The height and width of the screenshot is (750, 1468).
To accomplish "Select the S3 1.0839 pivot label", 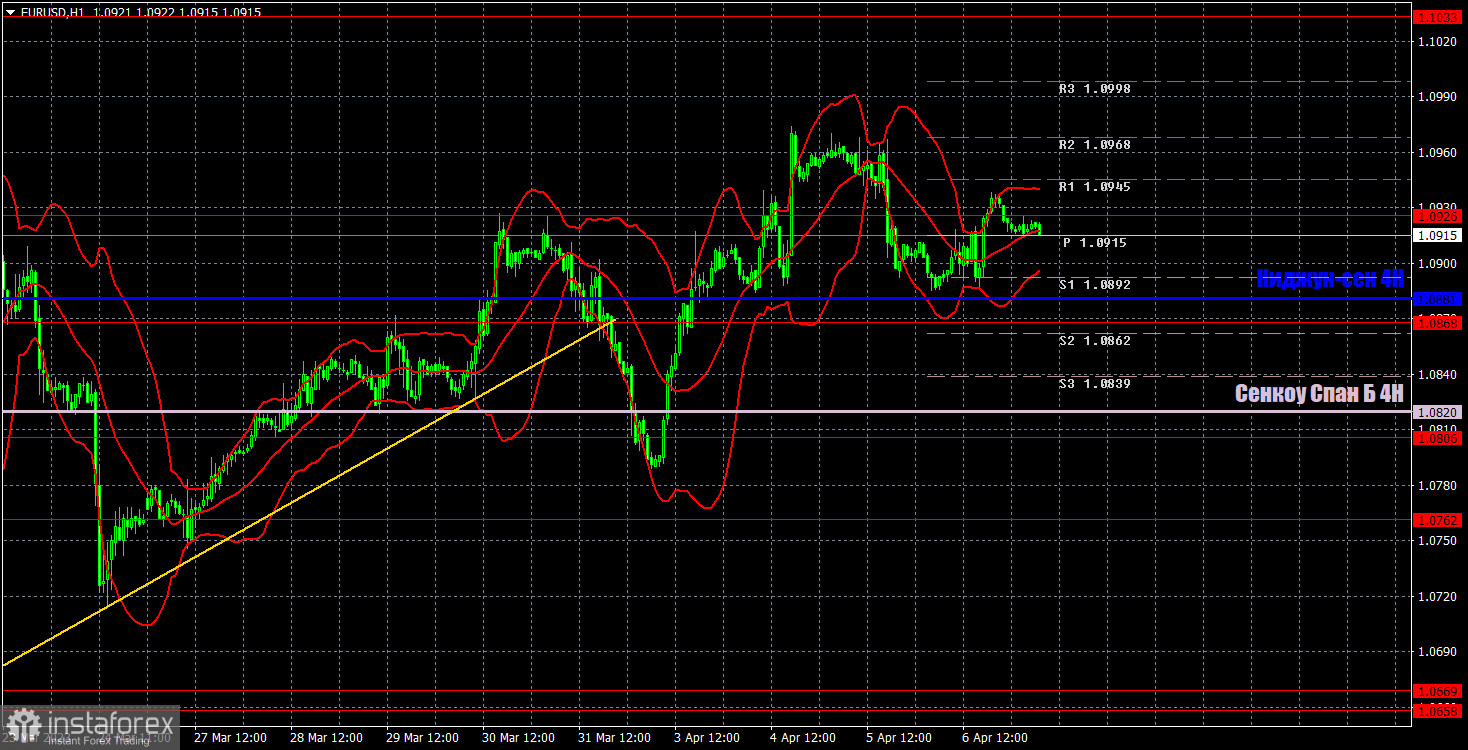I will click(x=1095, y=384).
